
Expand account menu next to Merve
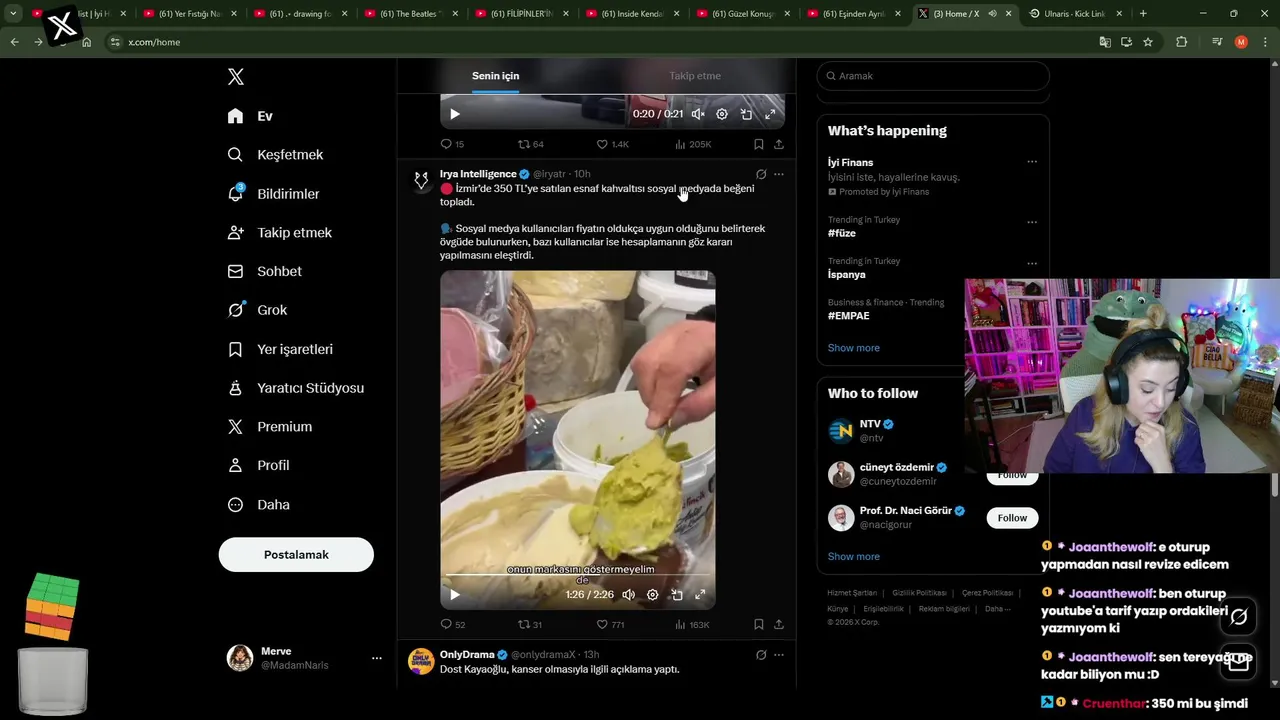[377, 658]
